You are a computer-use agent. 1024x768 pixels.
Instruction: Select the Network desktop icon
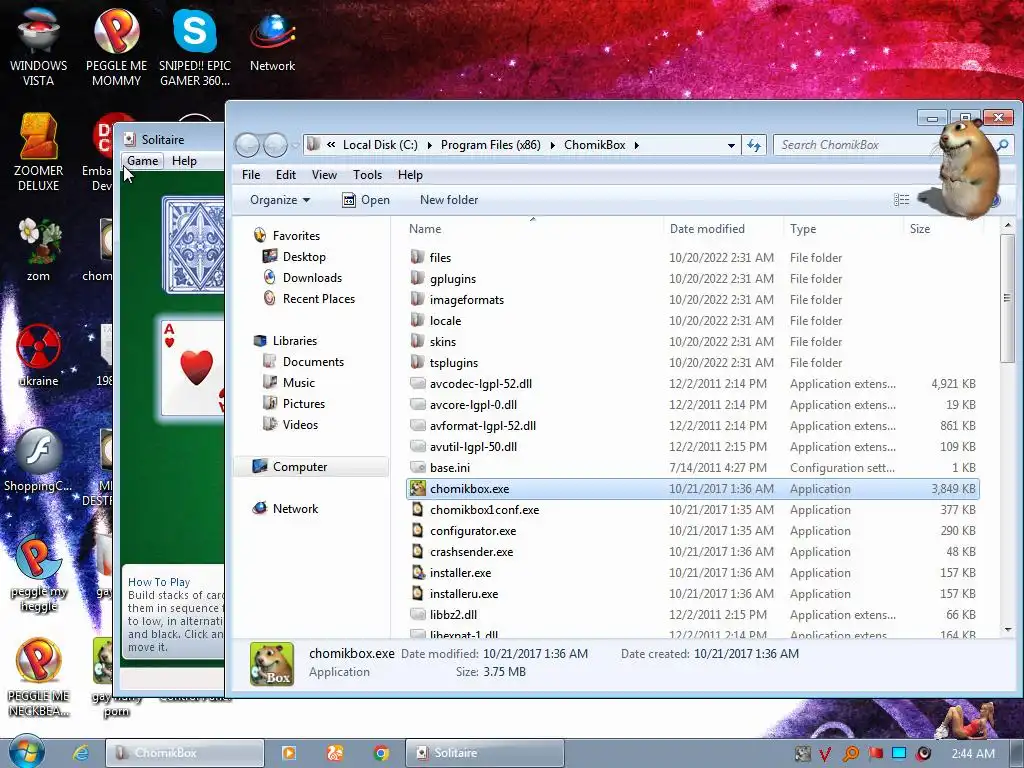pos(272,40)
